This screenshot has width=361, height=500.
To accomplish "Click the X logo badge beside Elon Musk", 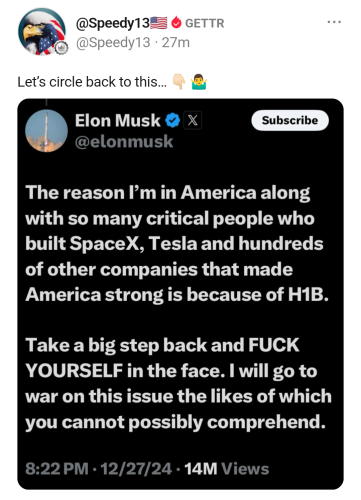I will (x=192, y=120).
